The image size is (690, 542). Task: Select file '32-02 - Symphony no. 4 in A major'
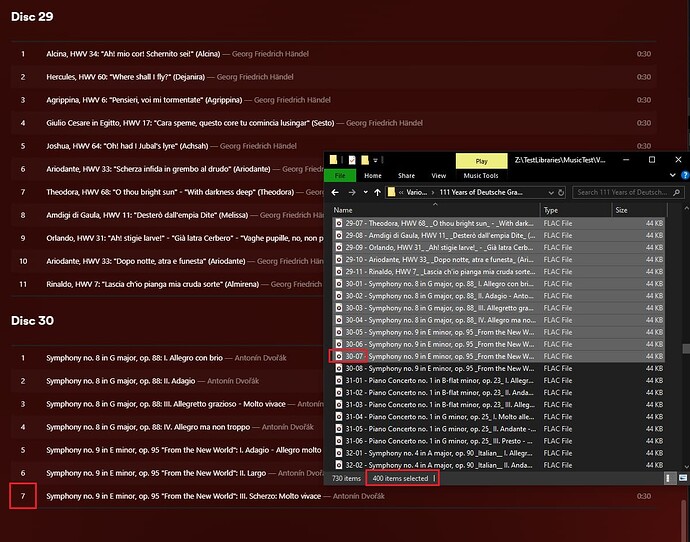(499, 465)
